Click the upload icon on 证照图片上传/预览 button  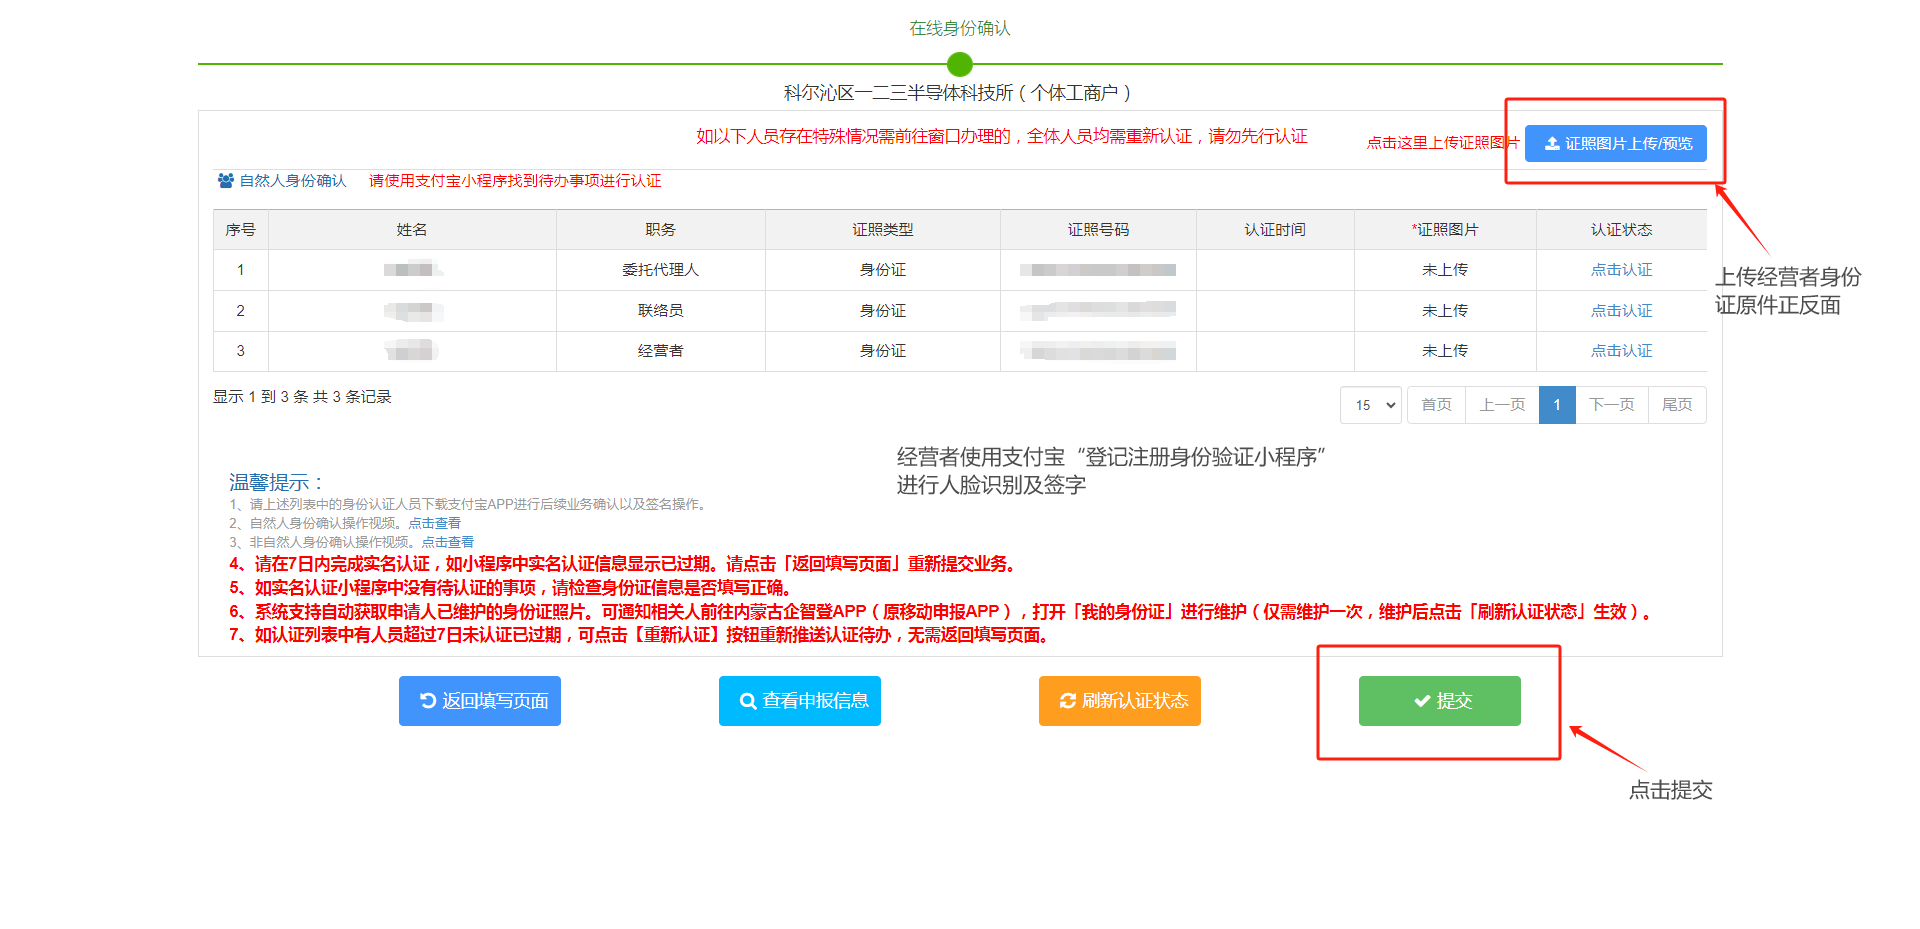[1552, 144]
